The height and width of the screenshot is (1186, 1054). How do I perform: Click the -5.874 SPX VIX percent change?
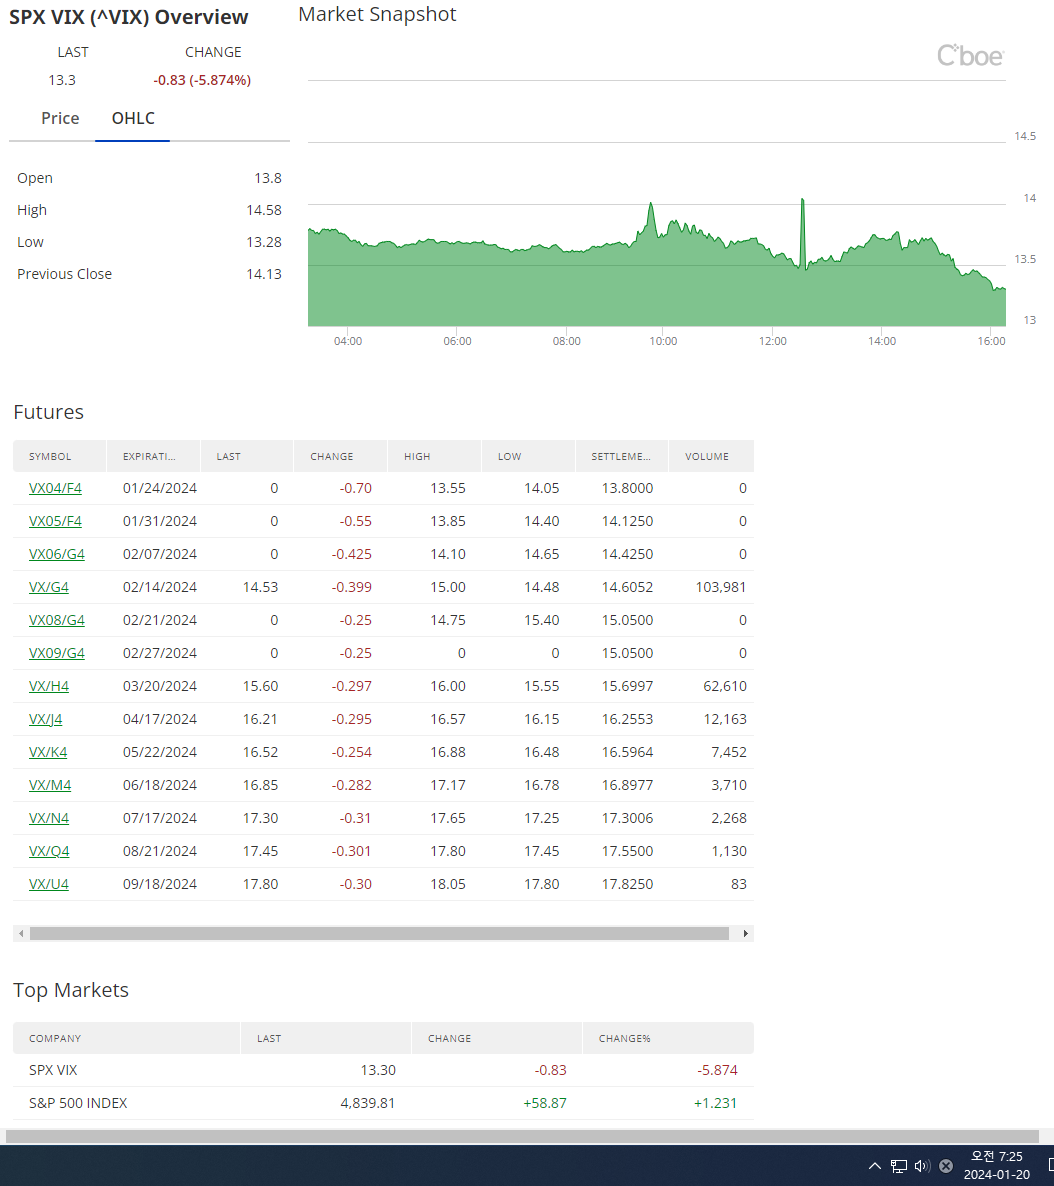point(717,1071)
